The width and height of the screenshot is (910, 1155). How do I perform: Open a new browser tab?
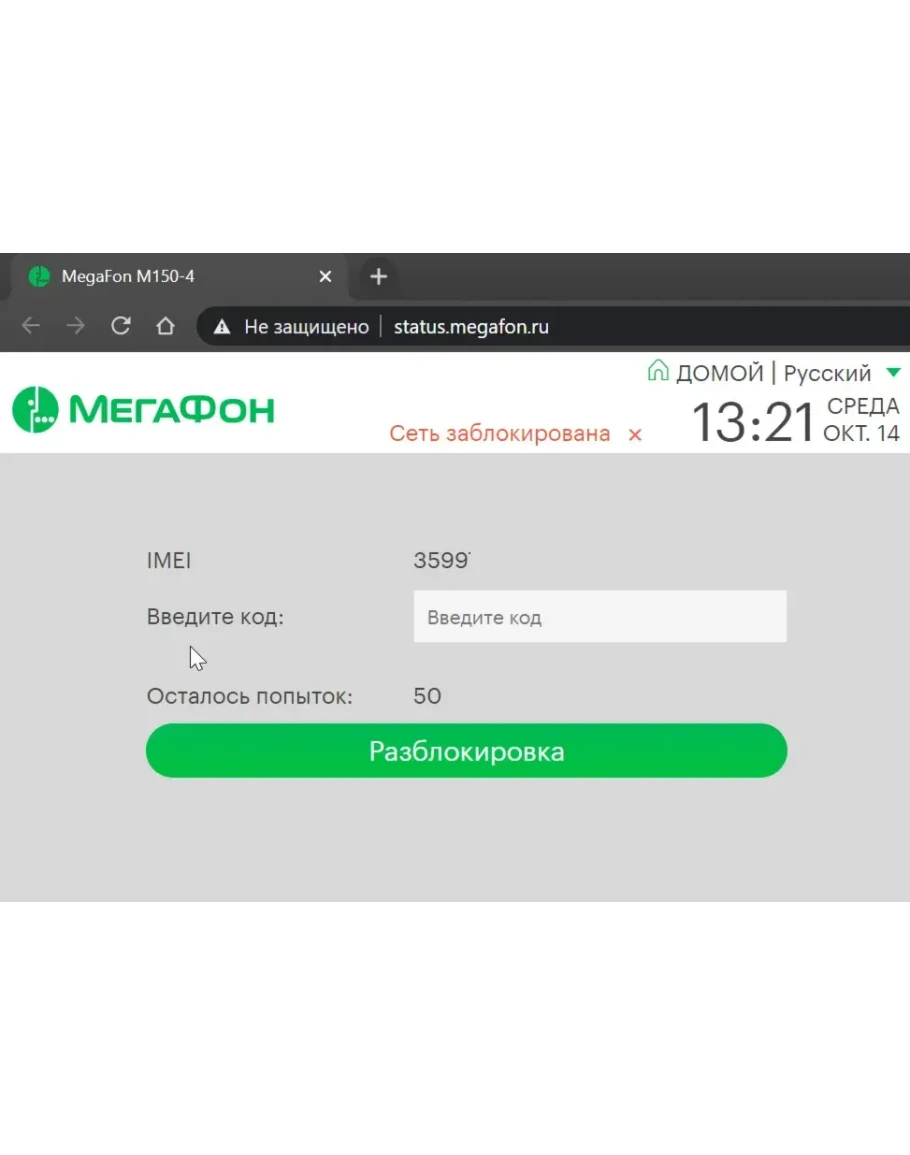click(378, 277)
